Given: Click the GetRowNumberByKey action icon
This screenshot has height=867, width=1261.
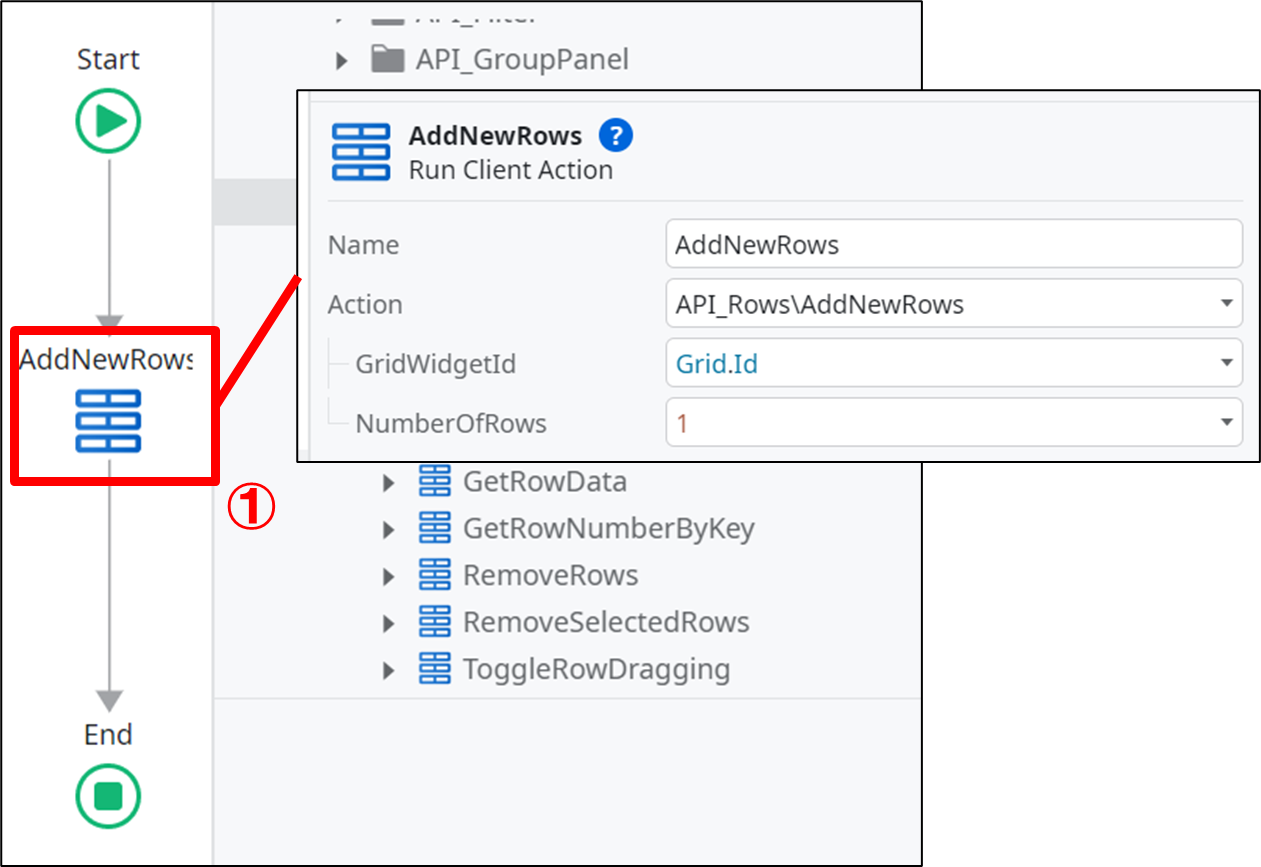Looking at the screenshot, I should pos(435,528).
